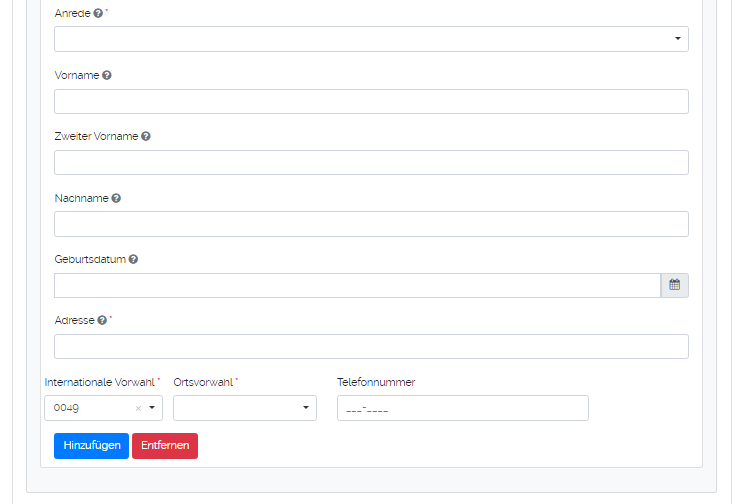746x504 pixels.
Task: Click the Zweiter Vorname help icon
Action: (x=146, y=136)
